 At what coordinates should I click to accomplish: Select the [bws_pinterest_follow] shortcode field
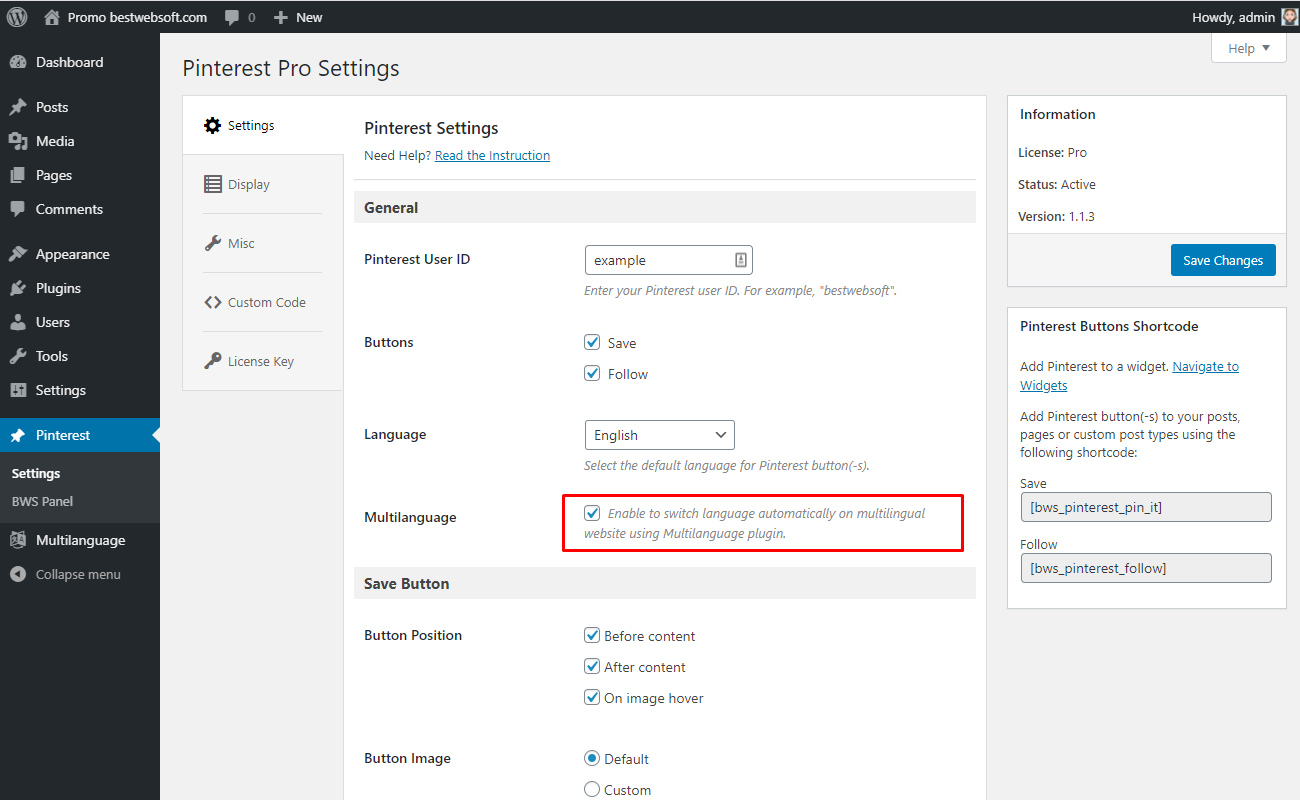1146,568
